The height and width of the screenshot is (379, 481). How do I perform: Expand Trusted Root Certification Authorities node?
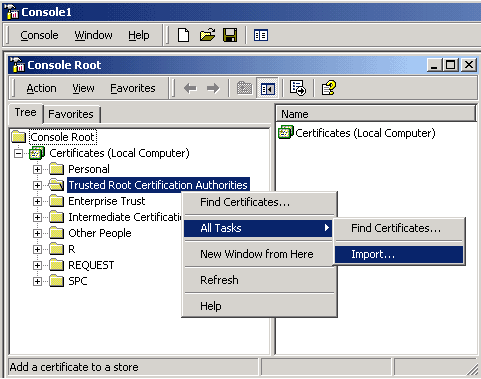(x=37, y=185)
